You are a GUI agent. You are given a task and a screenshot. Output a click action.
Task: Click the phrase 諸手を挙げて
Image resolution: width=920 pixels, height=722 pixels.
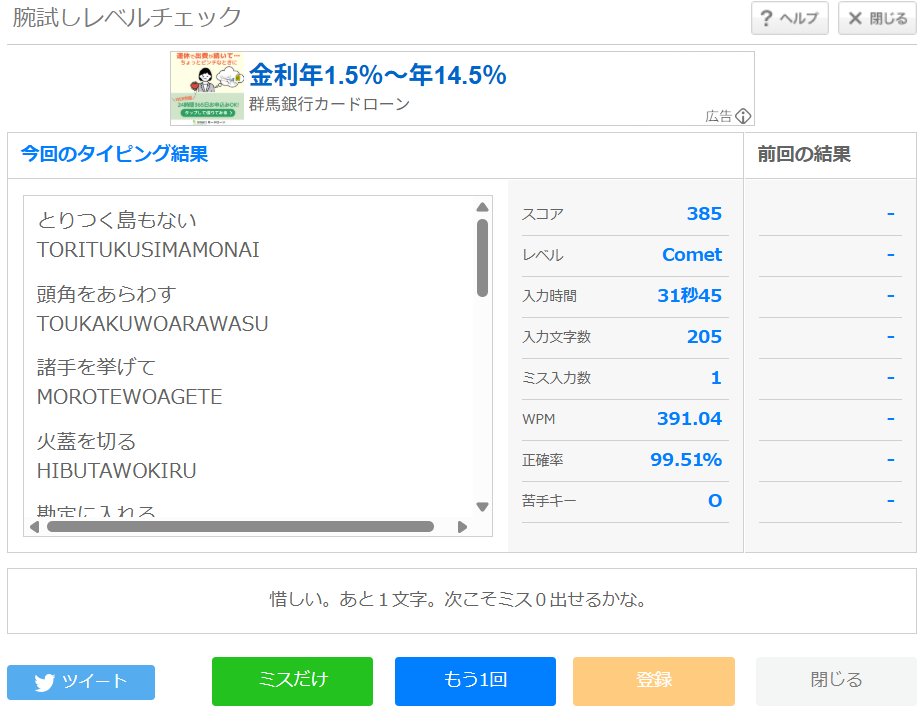(96, 367)
